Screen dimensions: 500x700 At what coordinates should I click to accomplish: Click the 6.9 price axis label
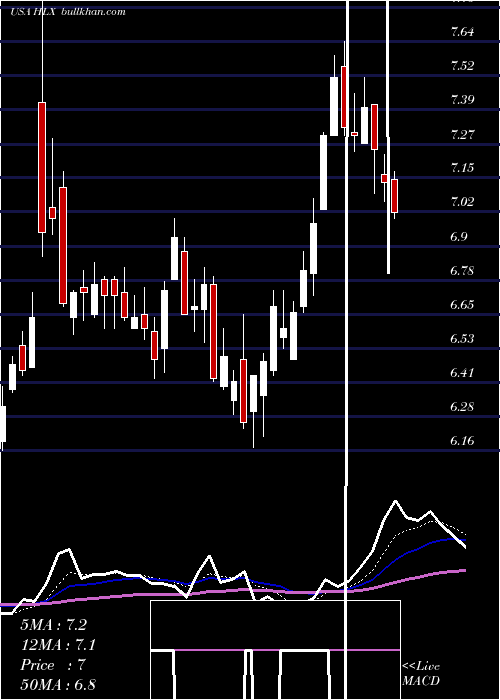pyautogui.click(x=458, y=236)
